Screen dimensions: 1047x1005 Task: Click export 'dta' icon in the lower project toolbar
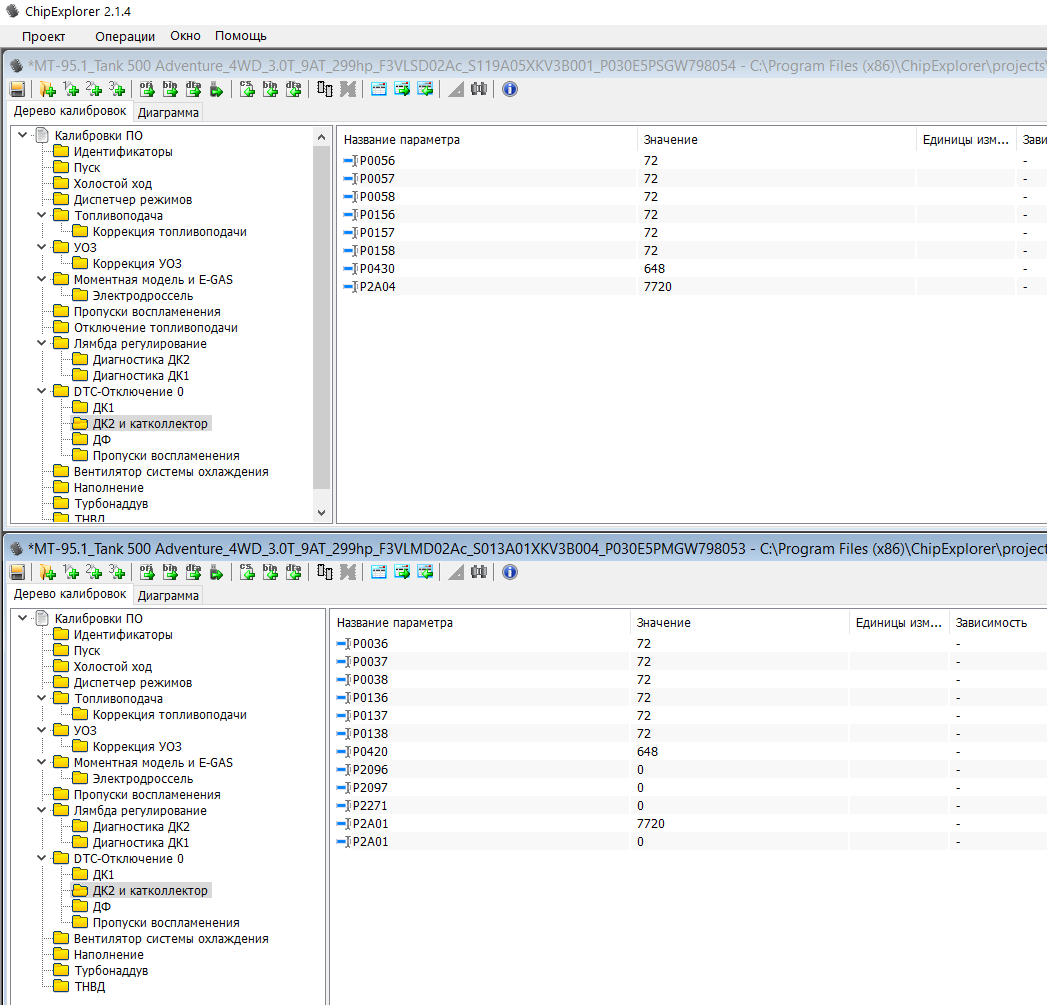point(193,572)
